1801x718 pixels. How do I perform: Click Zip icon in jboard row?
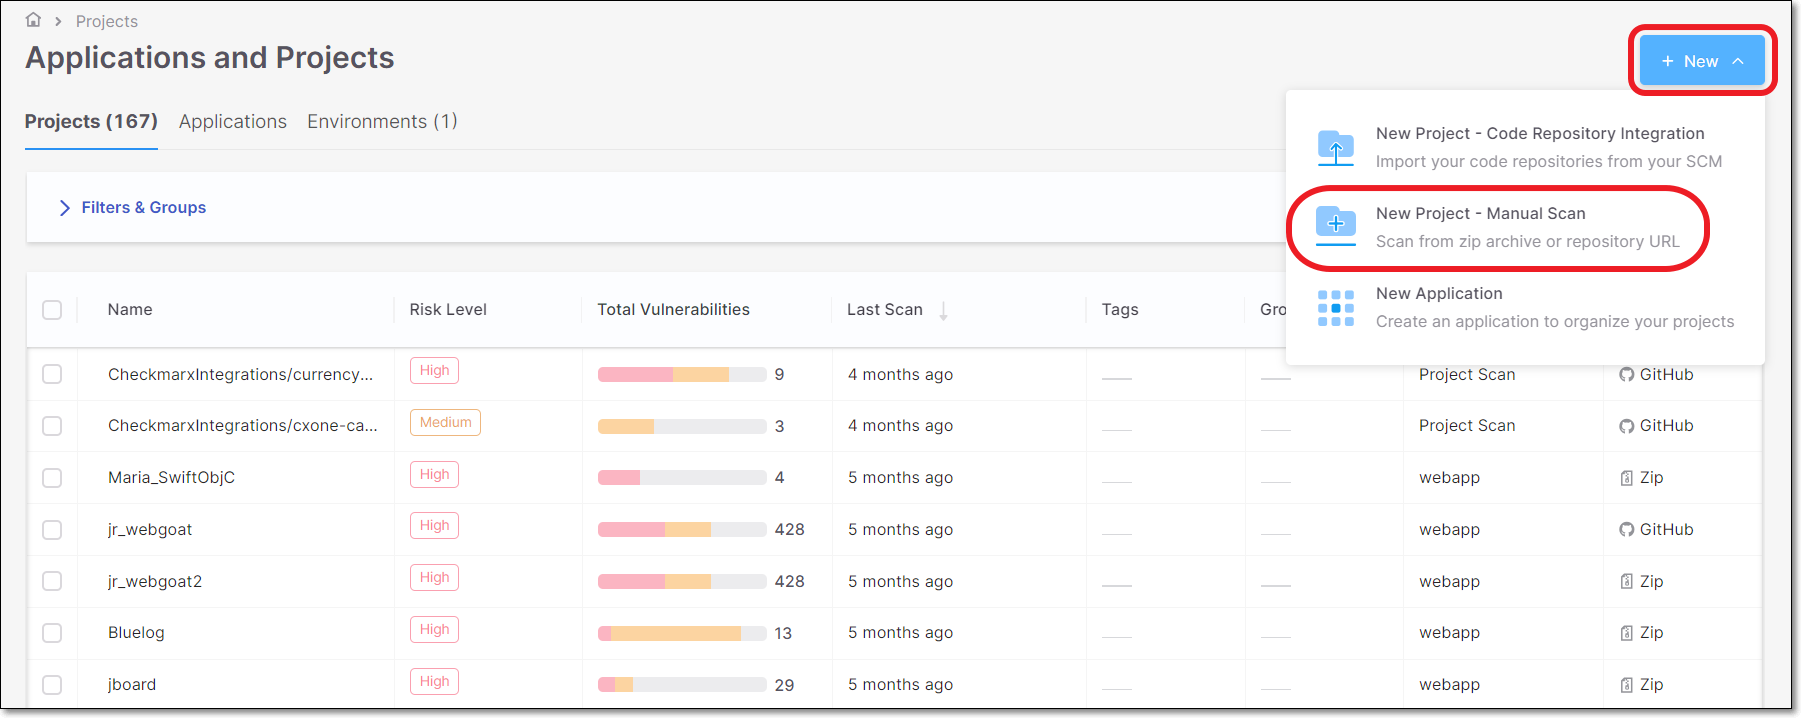(1627, 685)
